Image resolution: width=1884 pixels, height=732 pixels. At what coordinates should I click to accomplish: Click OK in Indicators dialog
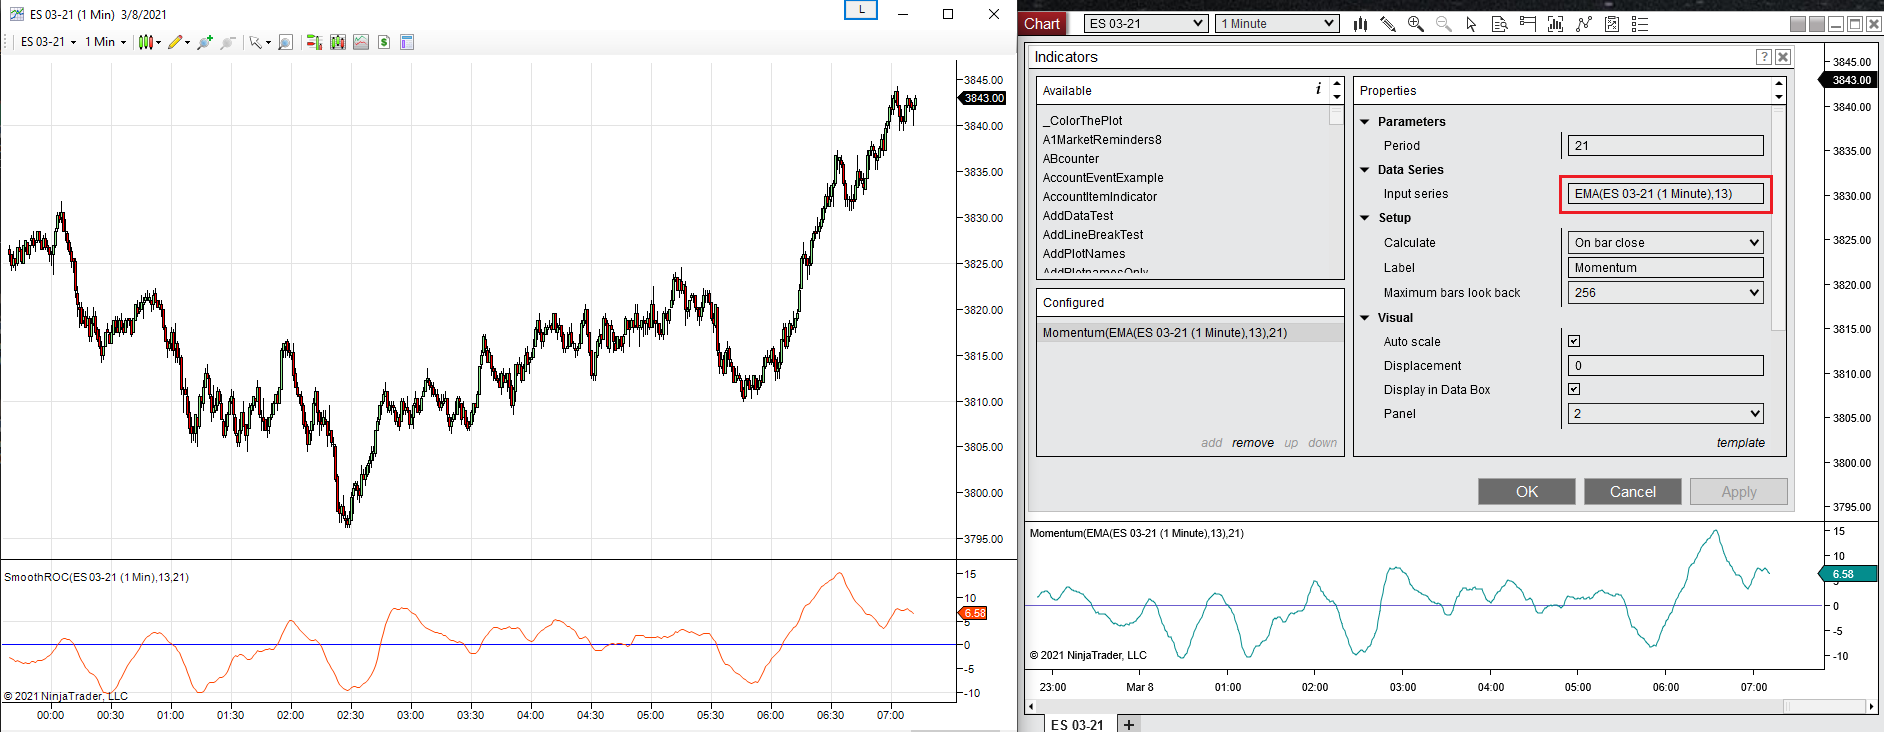(x=1527, y=491)
